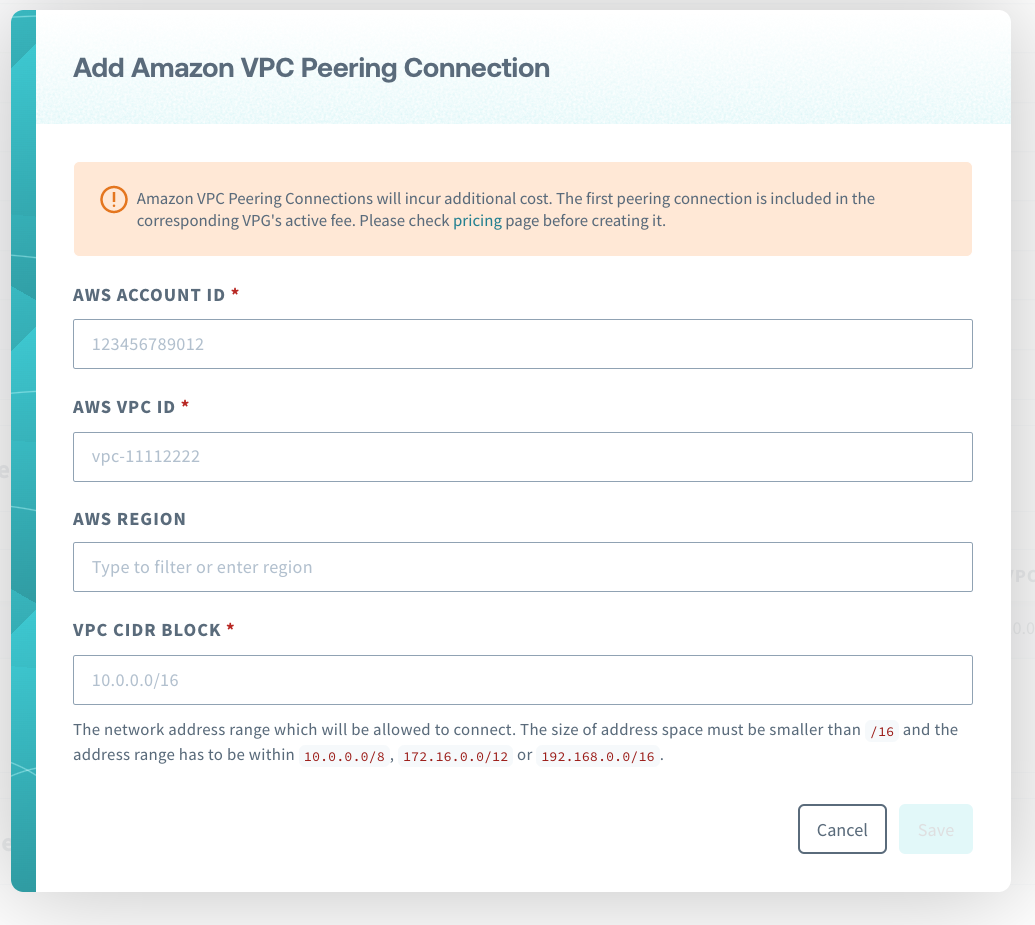Select the VPC CIDR Block text field

point(522,680)
